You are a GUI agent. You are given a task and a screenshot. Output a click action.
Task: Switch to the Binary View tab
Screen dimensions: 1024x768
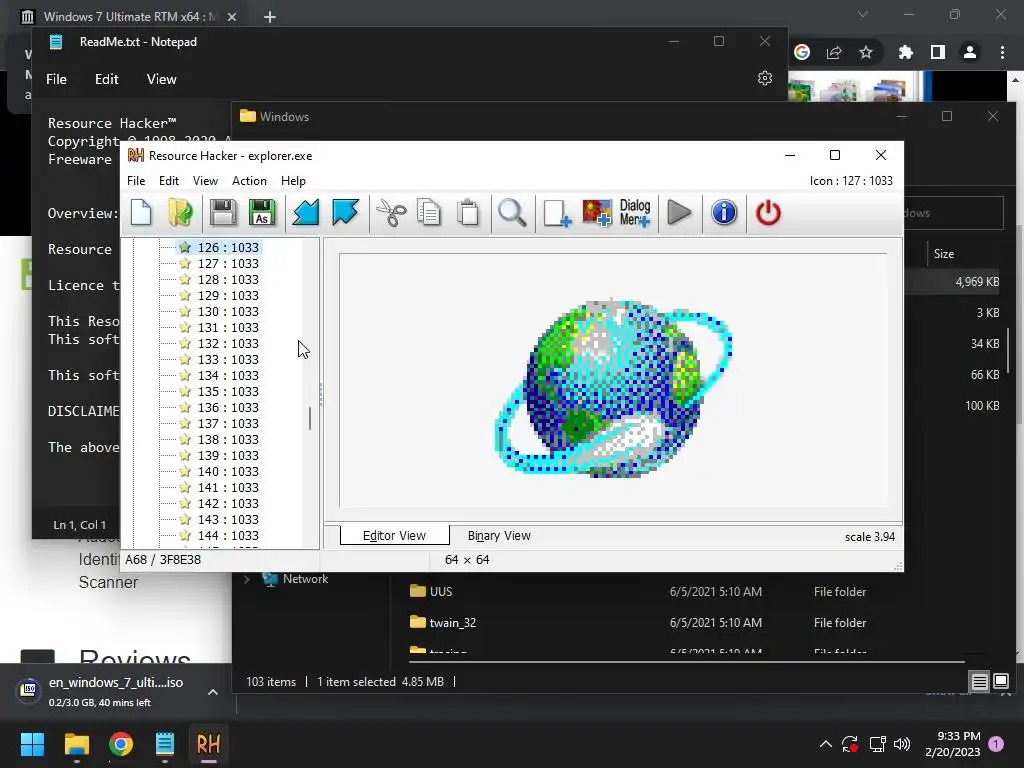pos(499,536)
